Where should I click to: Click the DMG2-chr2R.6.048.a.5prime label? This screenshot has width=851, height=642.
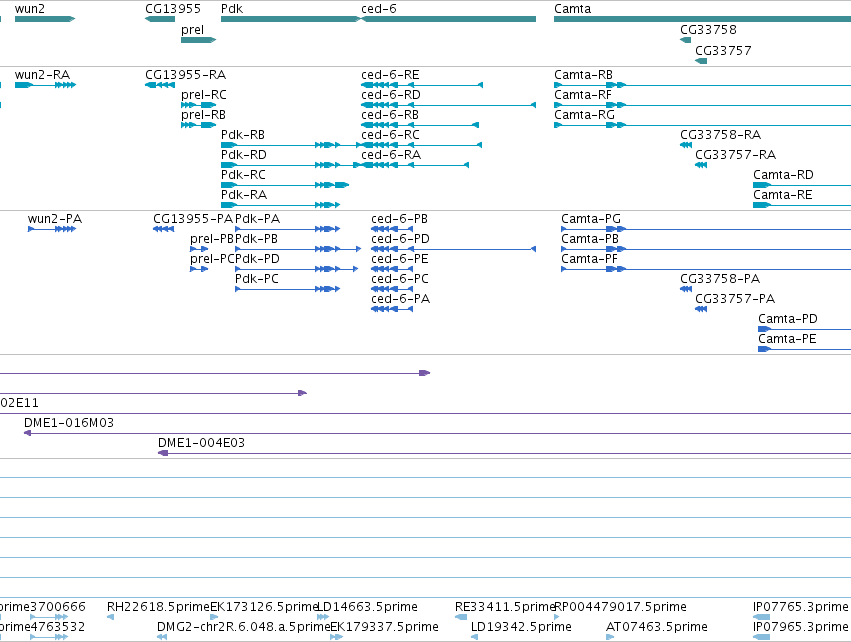244,627
